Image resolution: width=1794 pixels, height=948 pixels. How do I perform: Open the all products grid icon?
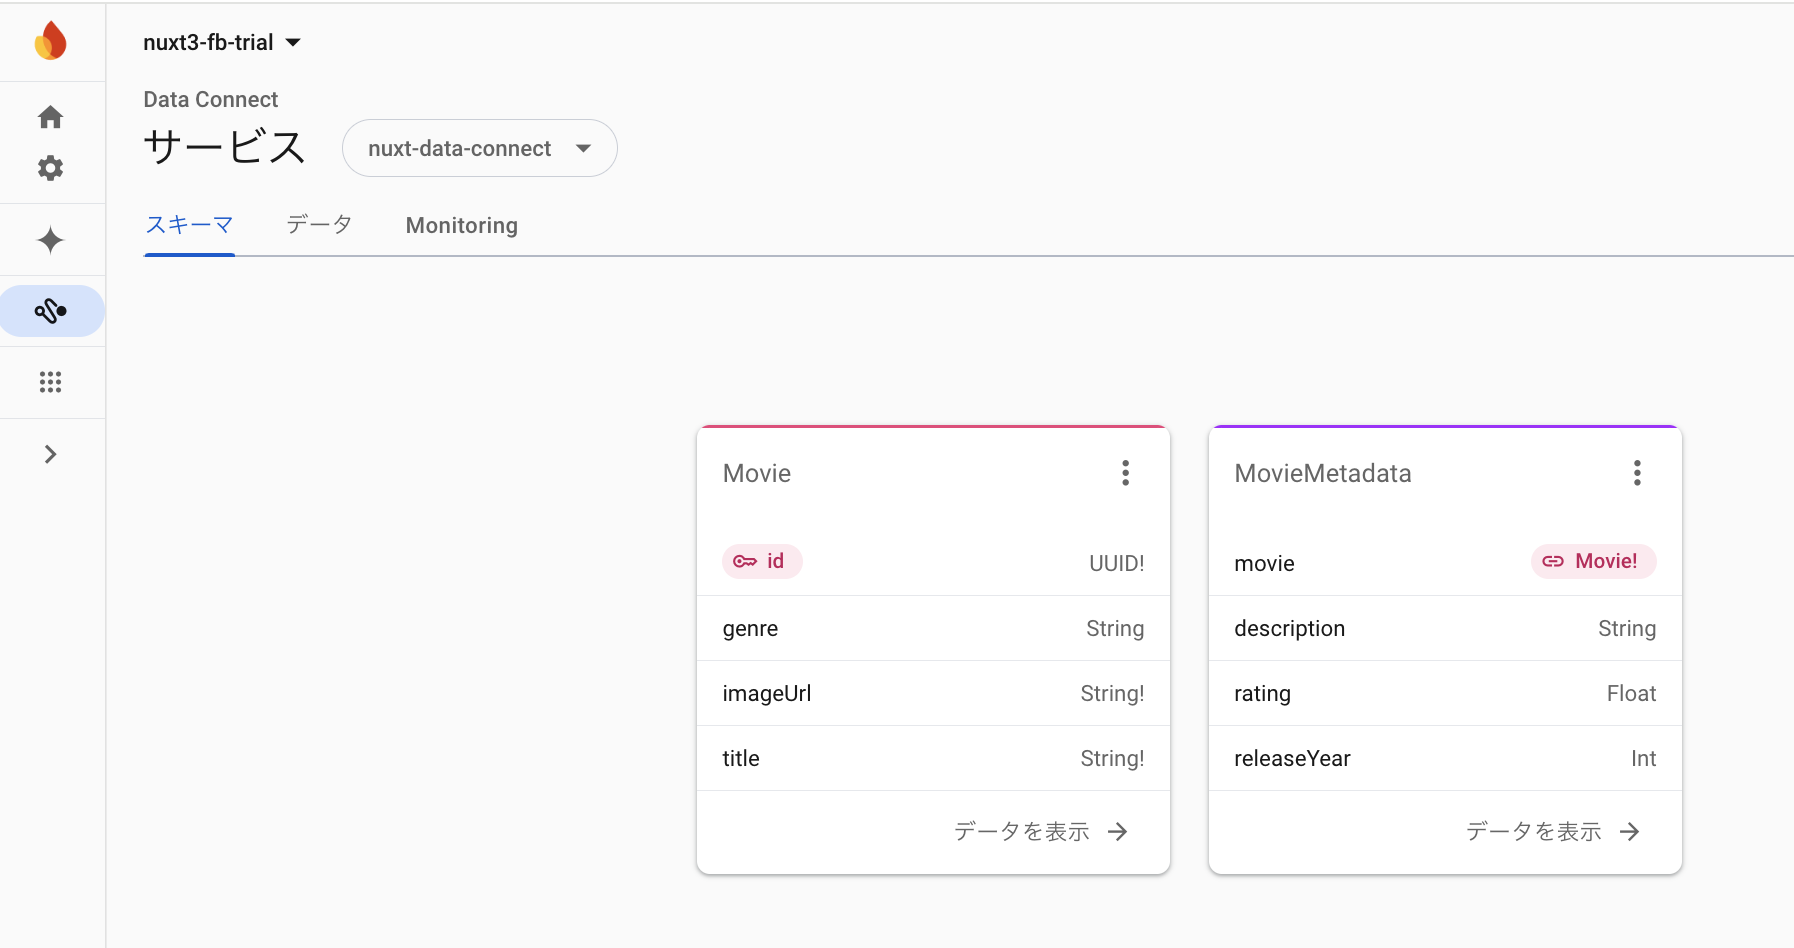tap(50, 382)
